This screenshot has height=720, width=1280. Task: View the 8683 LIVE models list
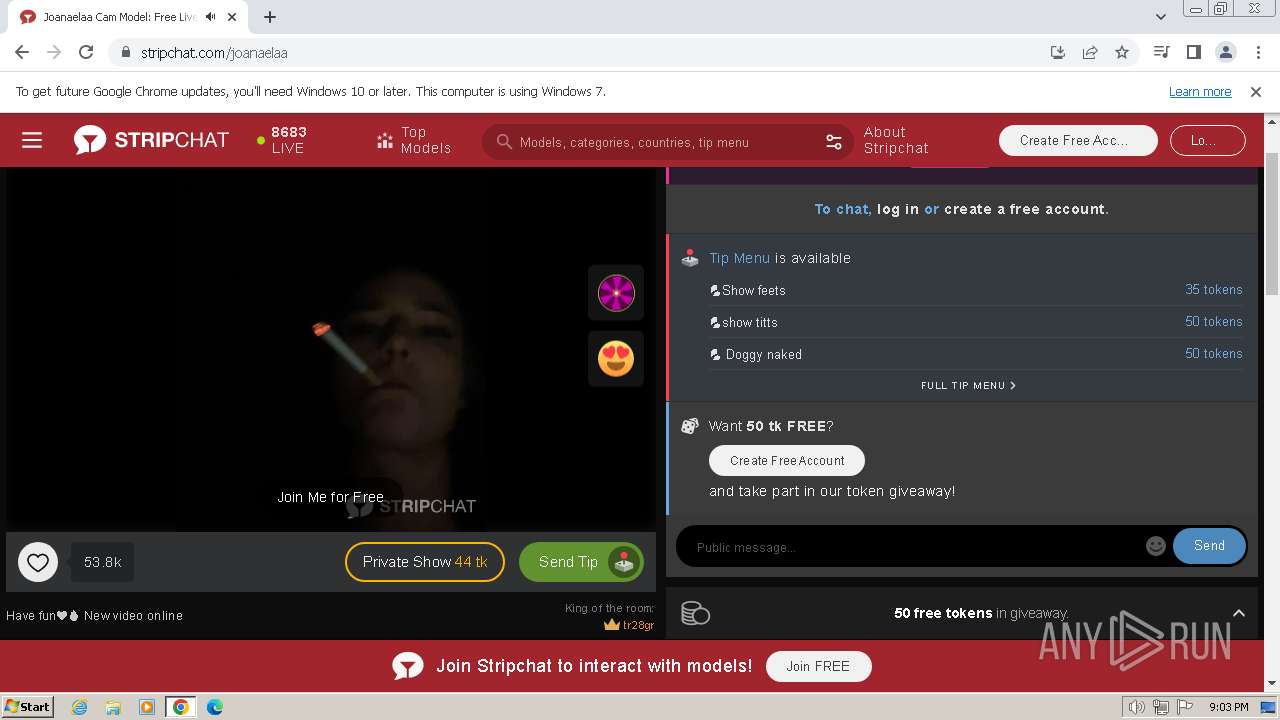(x=282, y=140)
